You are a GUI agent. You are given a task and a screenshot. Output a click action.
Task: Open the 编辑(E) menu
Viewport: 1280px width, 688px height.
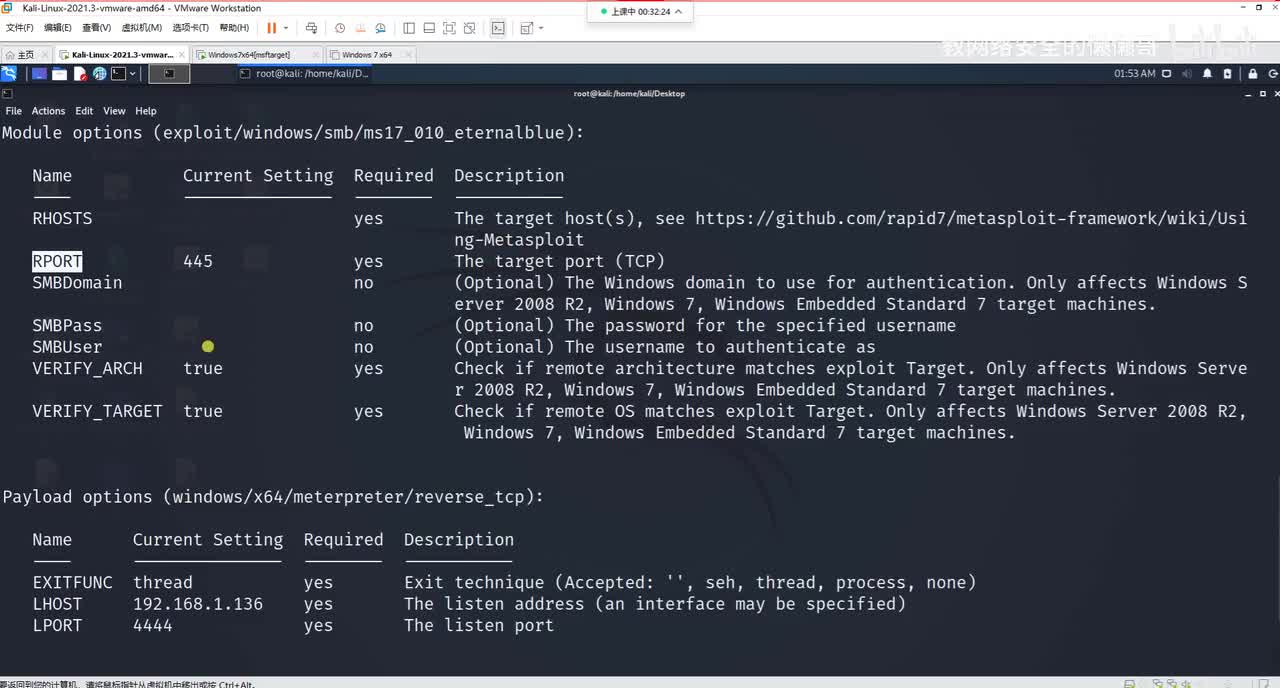(58, 28)
